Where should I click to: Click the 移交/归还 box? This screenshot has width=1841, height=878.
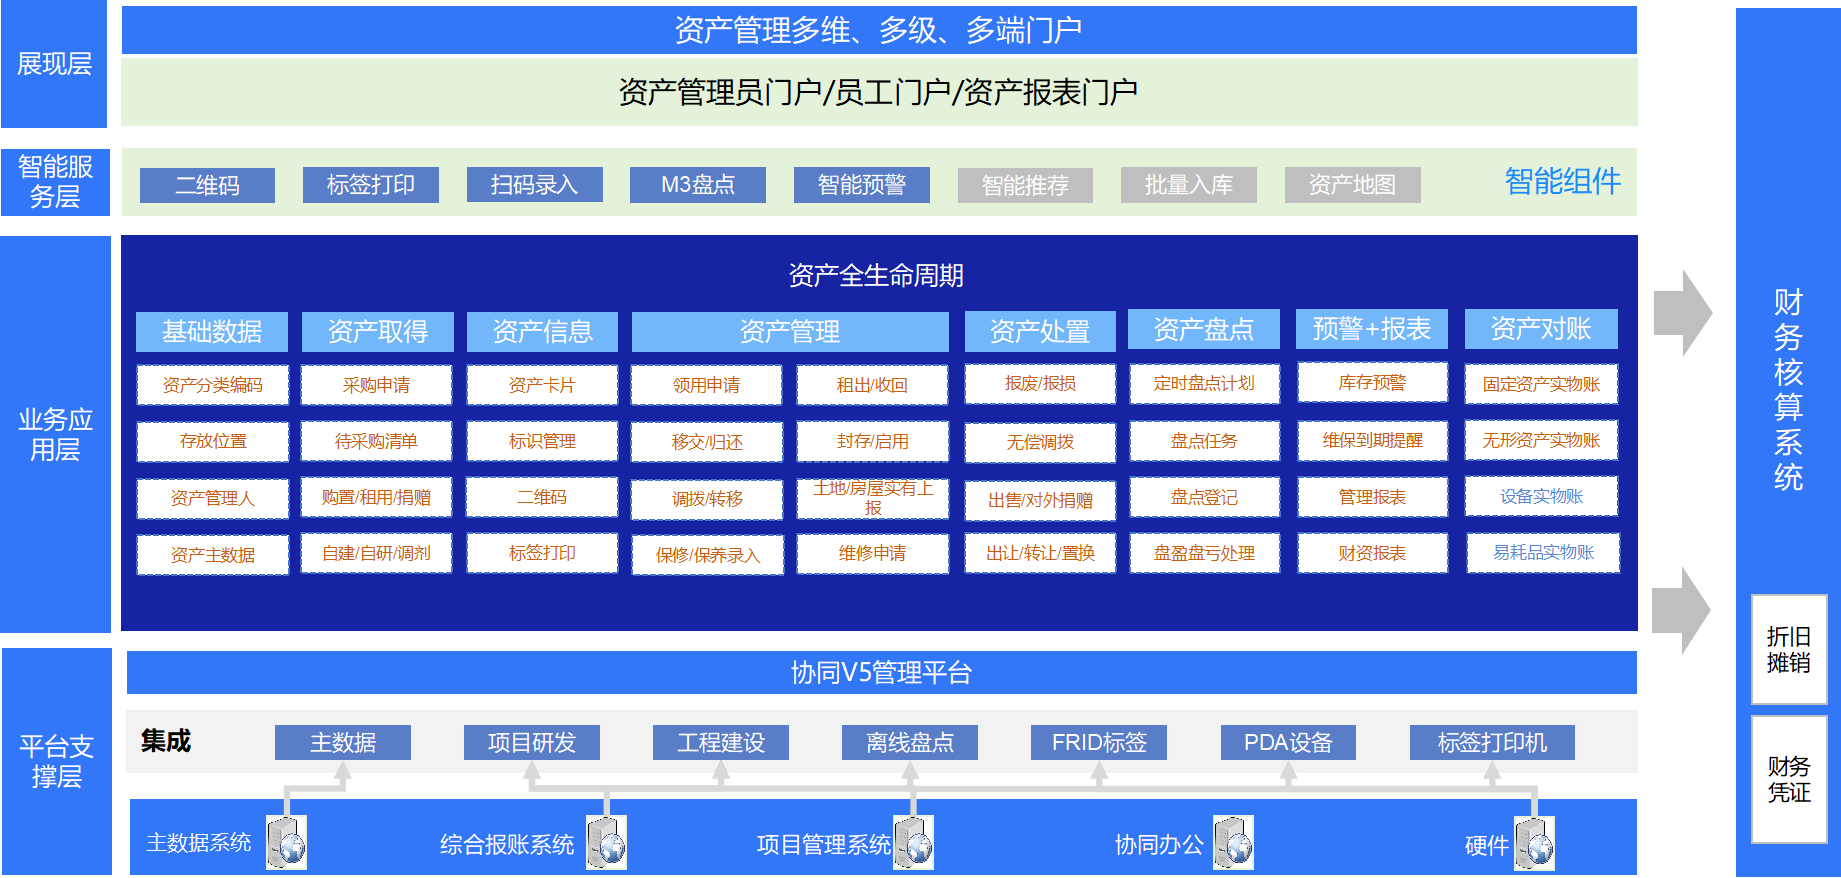[707, 442]
